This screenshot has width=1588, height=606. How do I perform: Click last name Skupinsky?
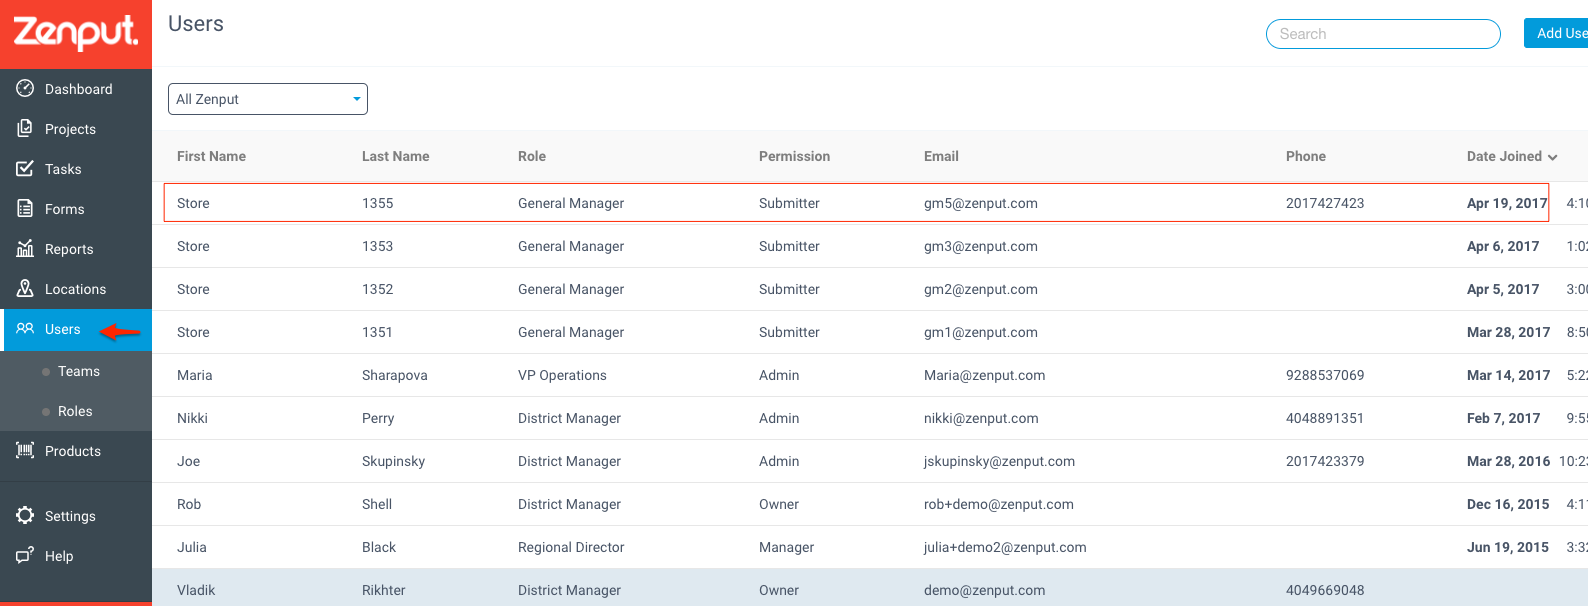393,461
